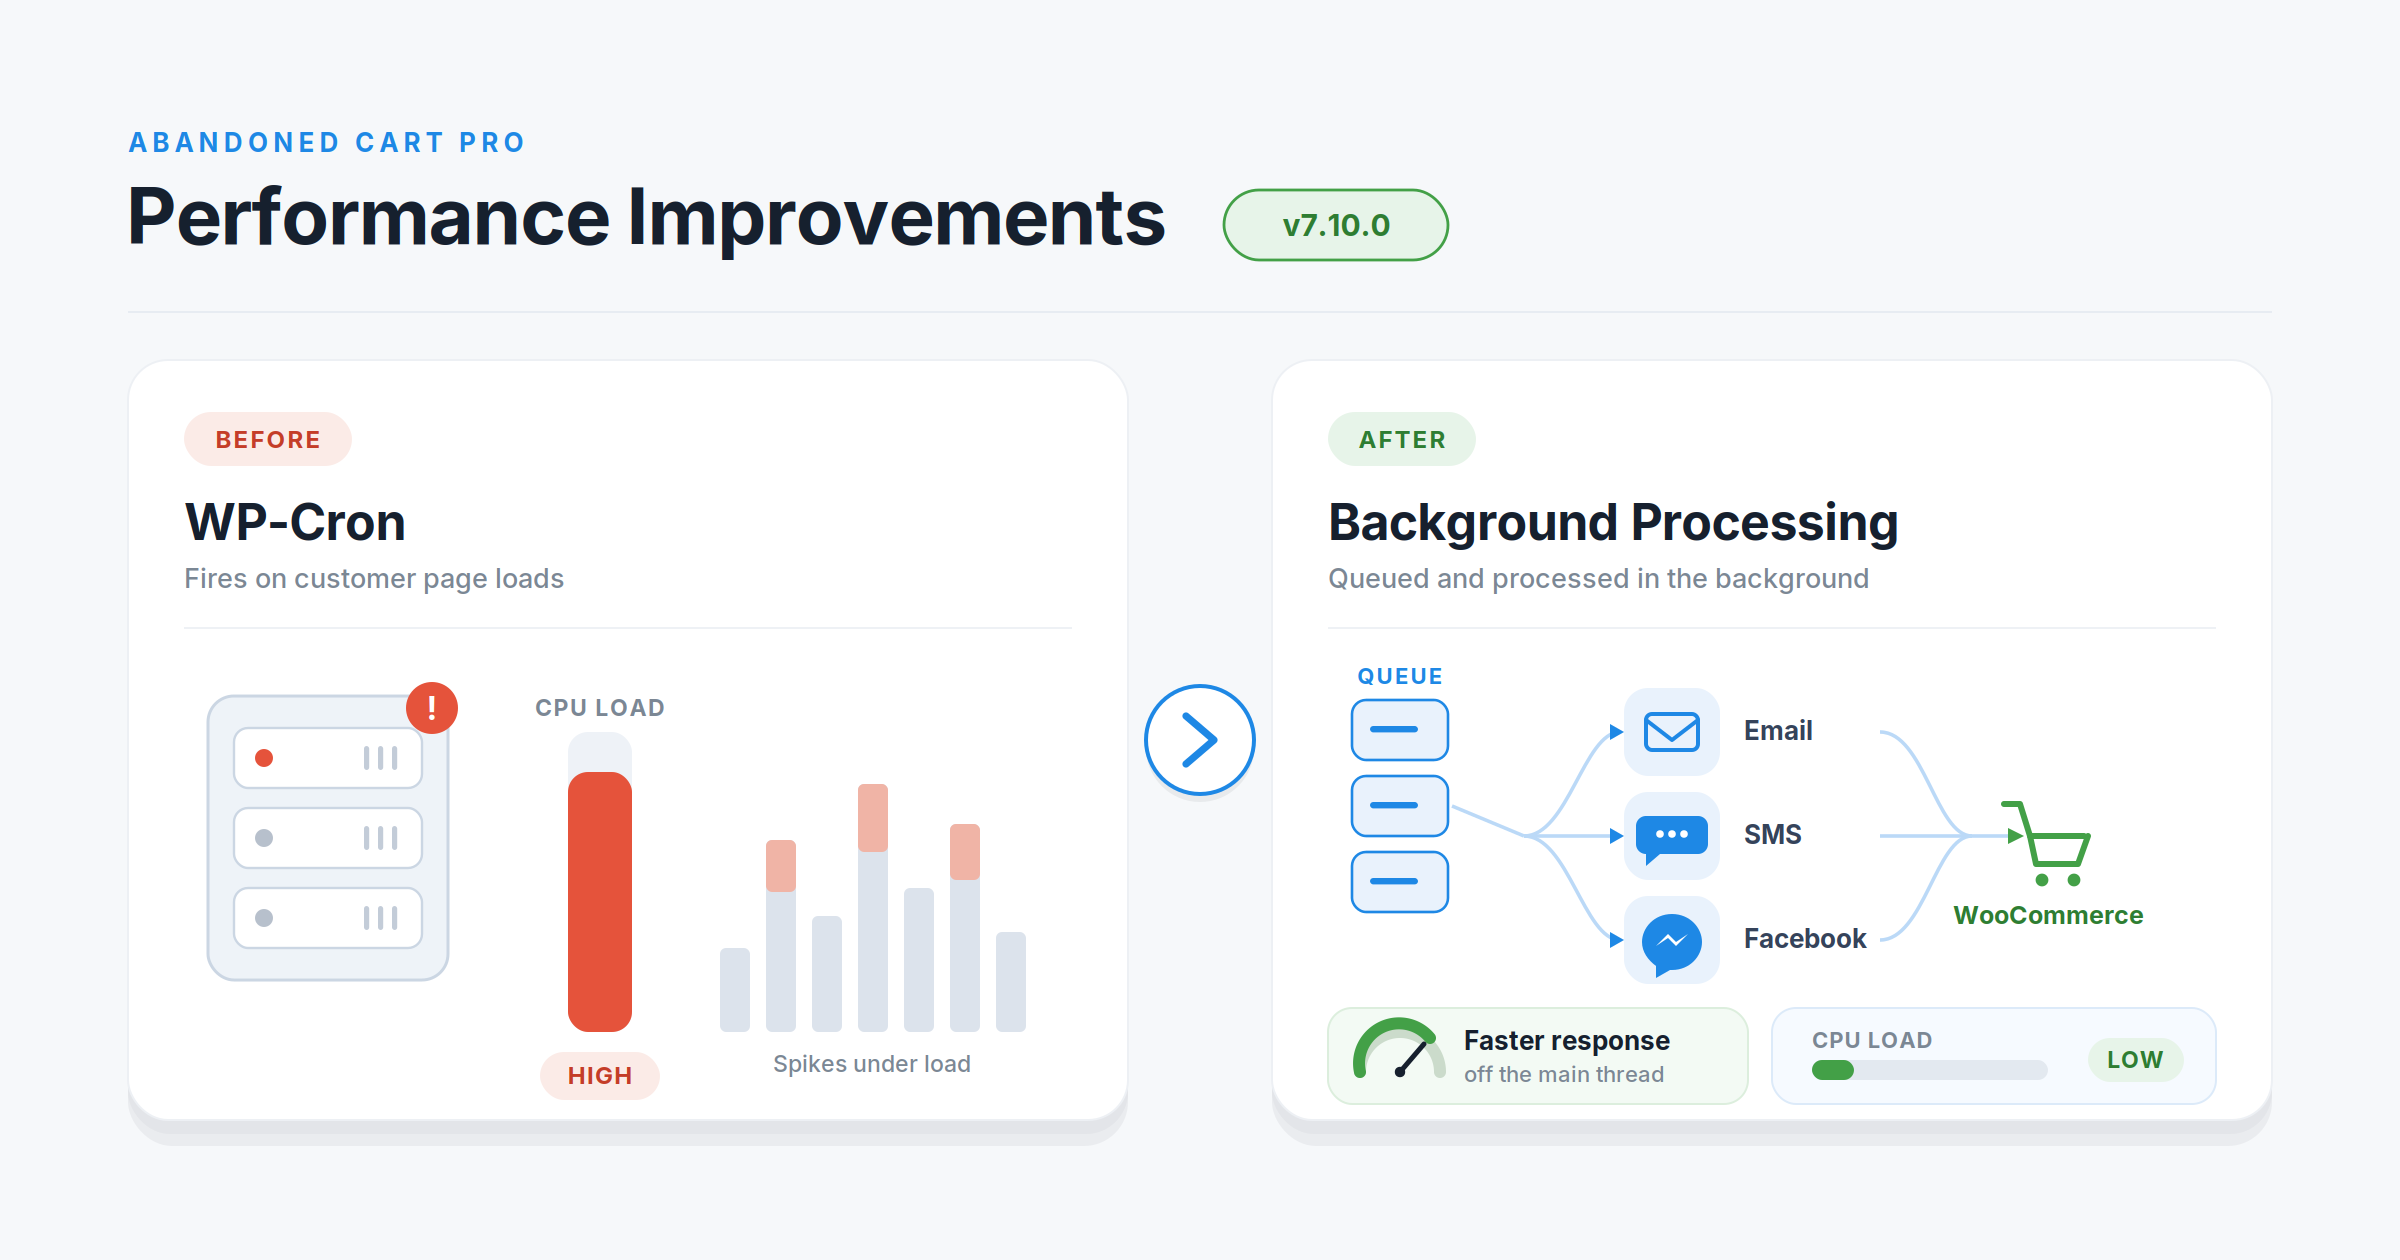Click the red exclamation alert badge
This screenshot has height=1260, width=2400.
pos(432,708)
